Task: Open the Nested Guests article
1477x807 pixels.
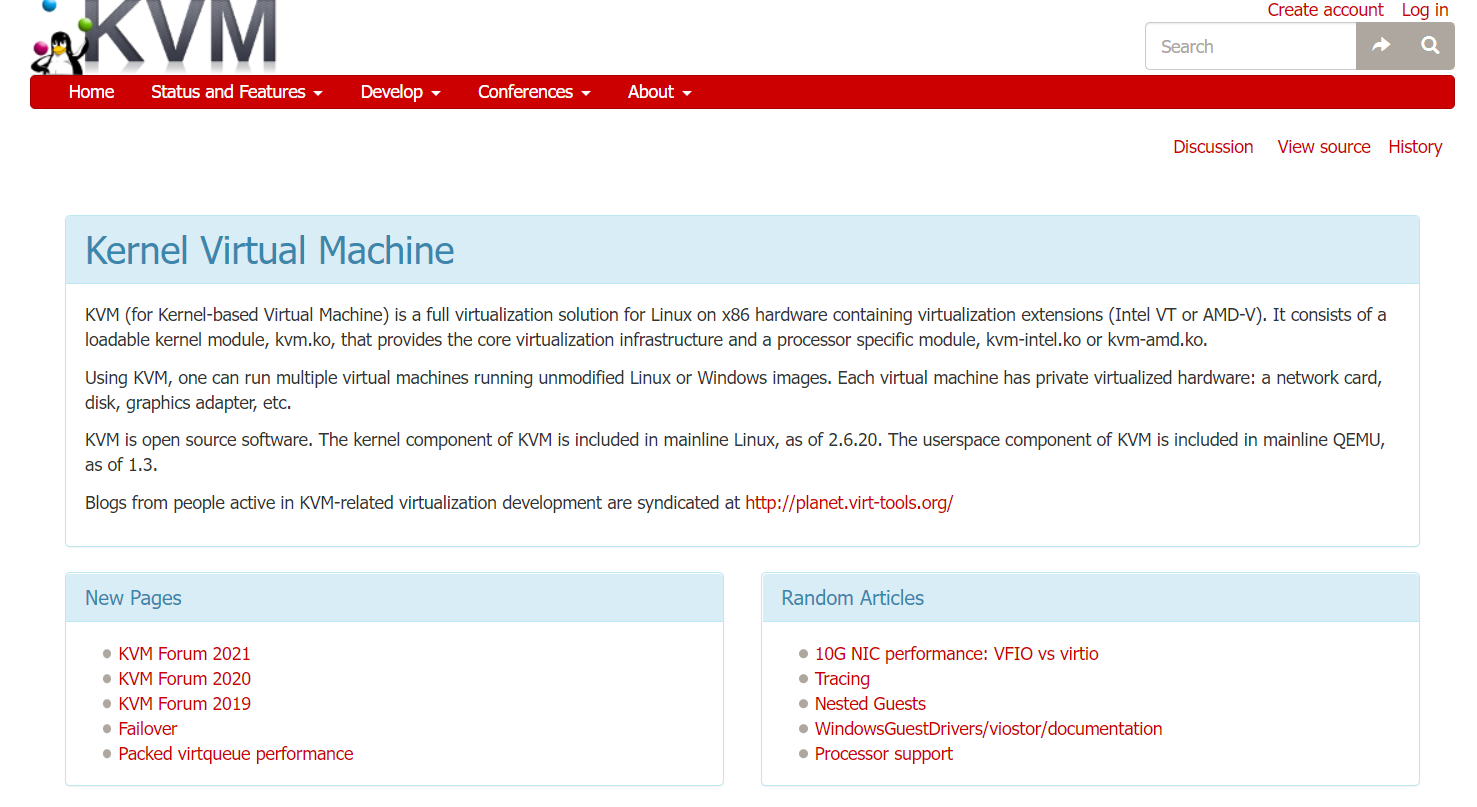Action: pyautogui.click(x=870, y=704)
